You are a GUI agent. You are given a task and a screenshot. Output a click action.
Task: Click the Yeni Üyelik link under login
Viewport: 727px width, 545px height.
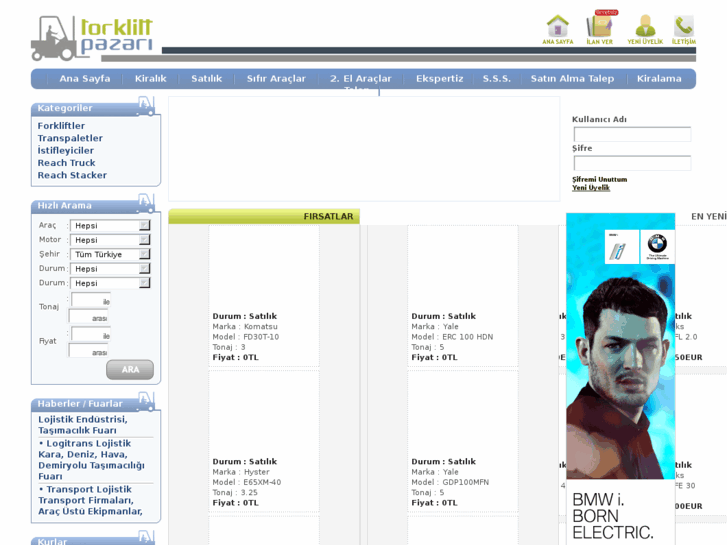pyautogui.click(x=591, y=187)
